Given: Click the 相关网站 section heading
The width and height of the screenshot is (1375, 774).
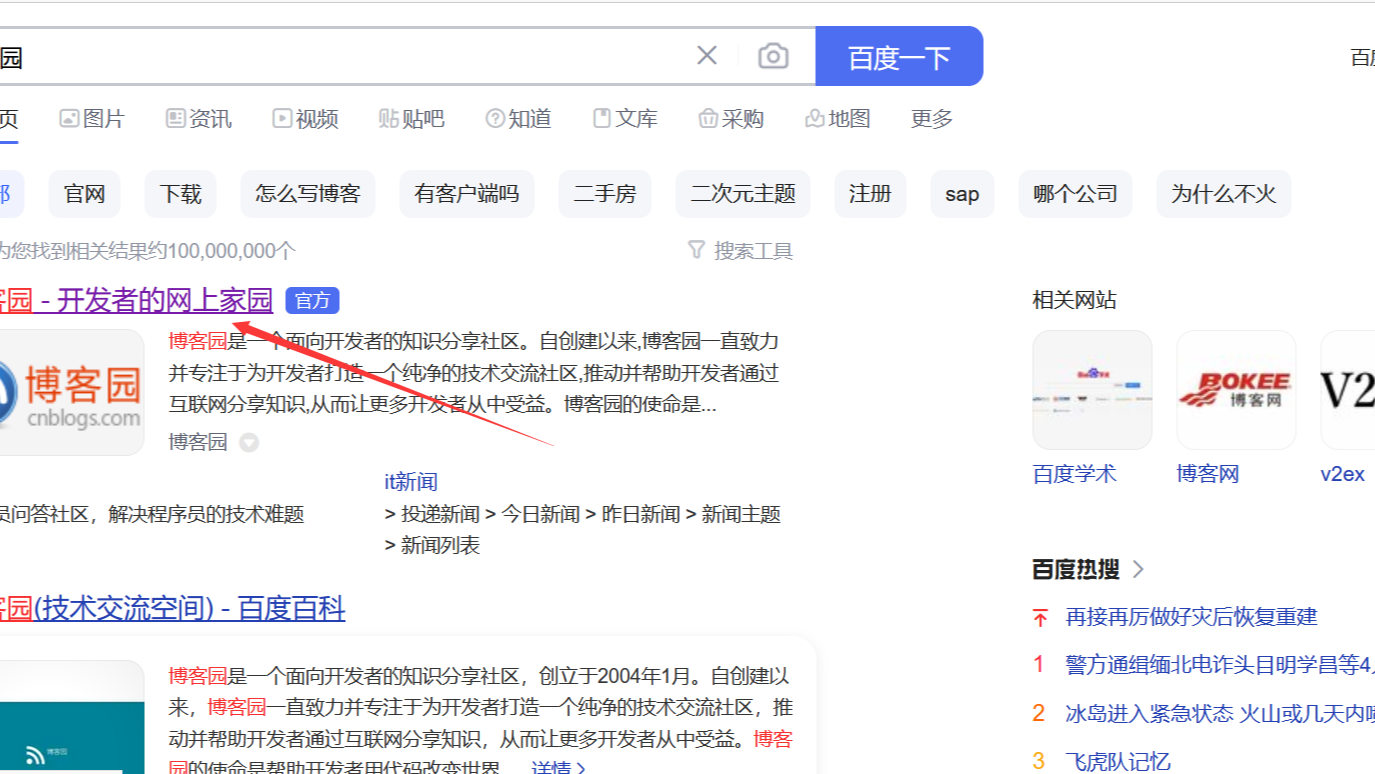Looking at the screenshot, I should click(x=1075, y=300).
